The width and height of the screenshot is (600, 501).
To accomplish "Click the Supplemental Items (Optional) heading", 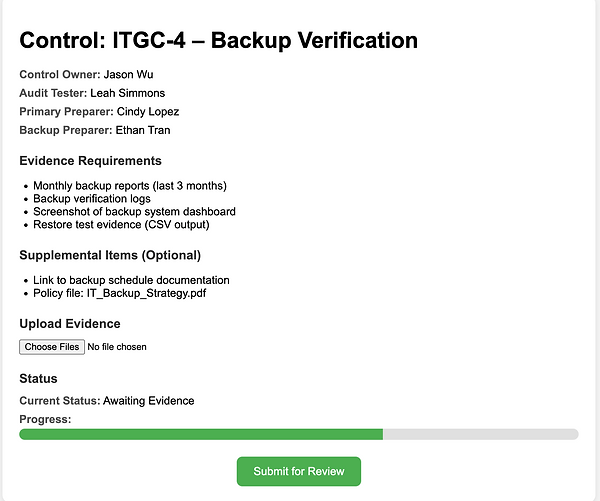I will coord(110,255).
